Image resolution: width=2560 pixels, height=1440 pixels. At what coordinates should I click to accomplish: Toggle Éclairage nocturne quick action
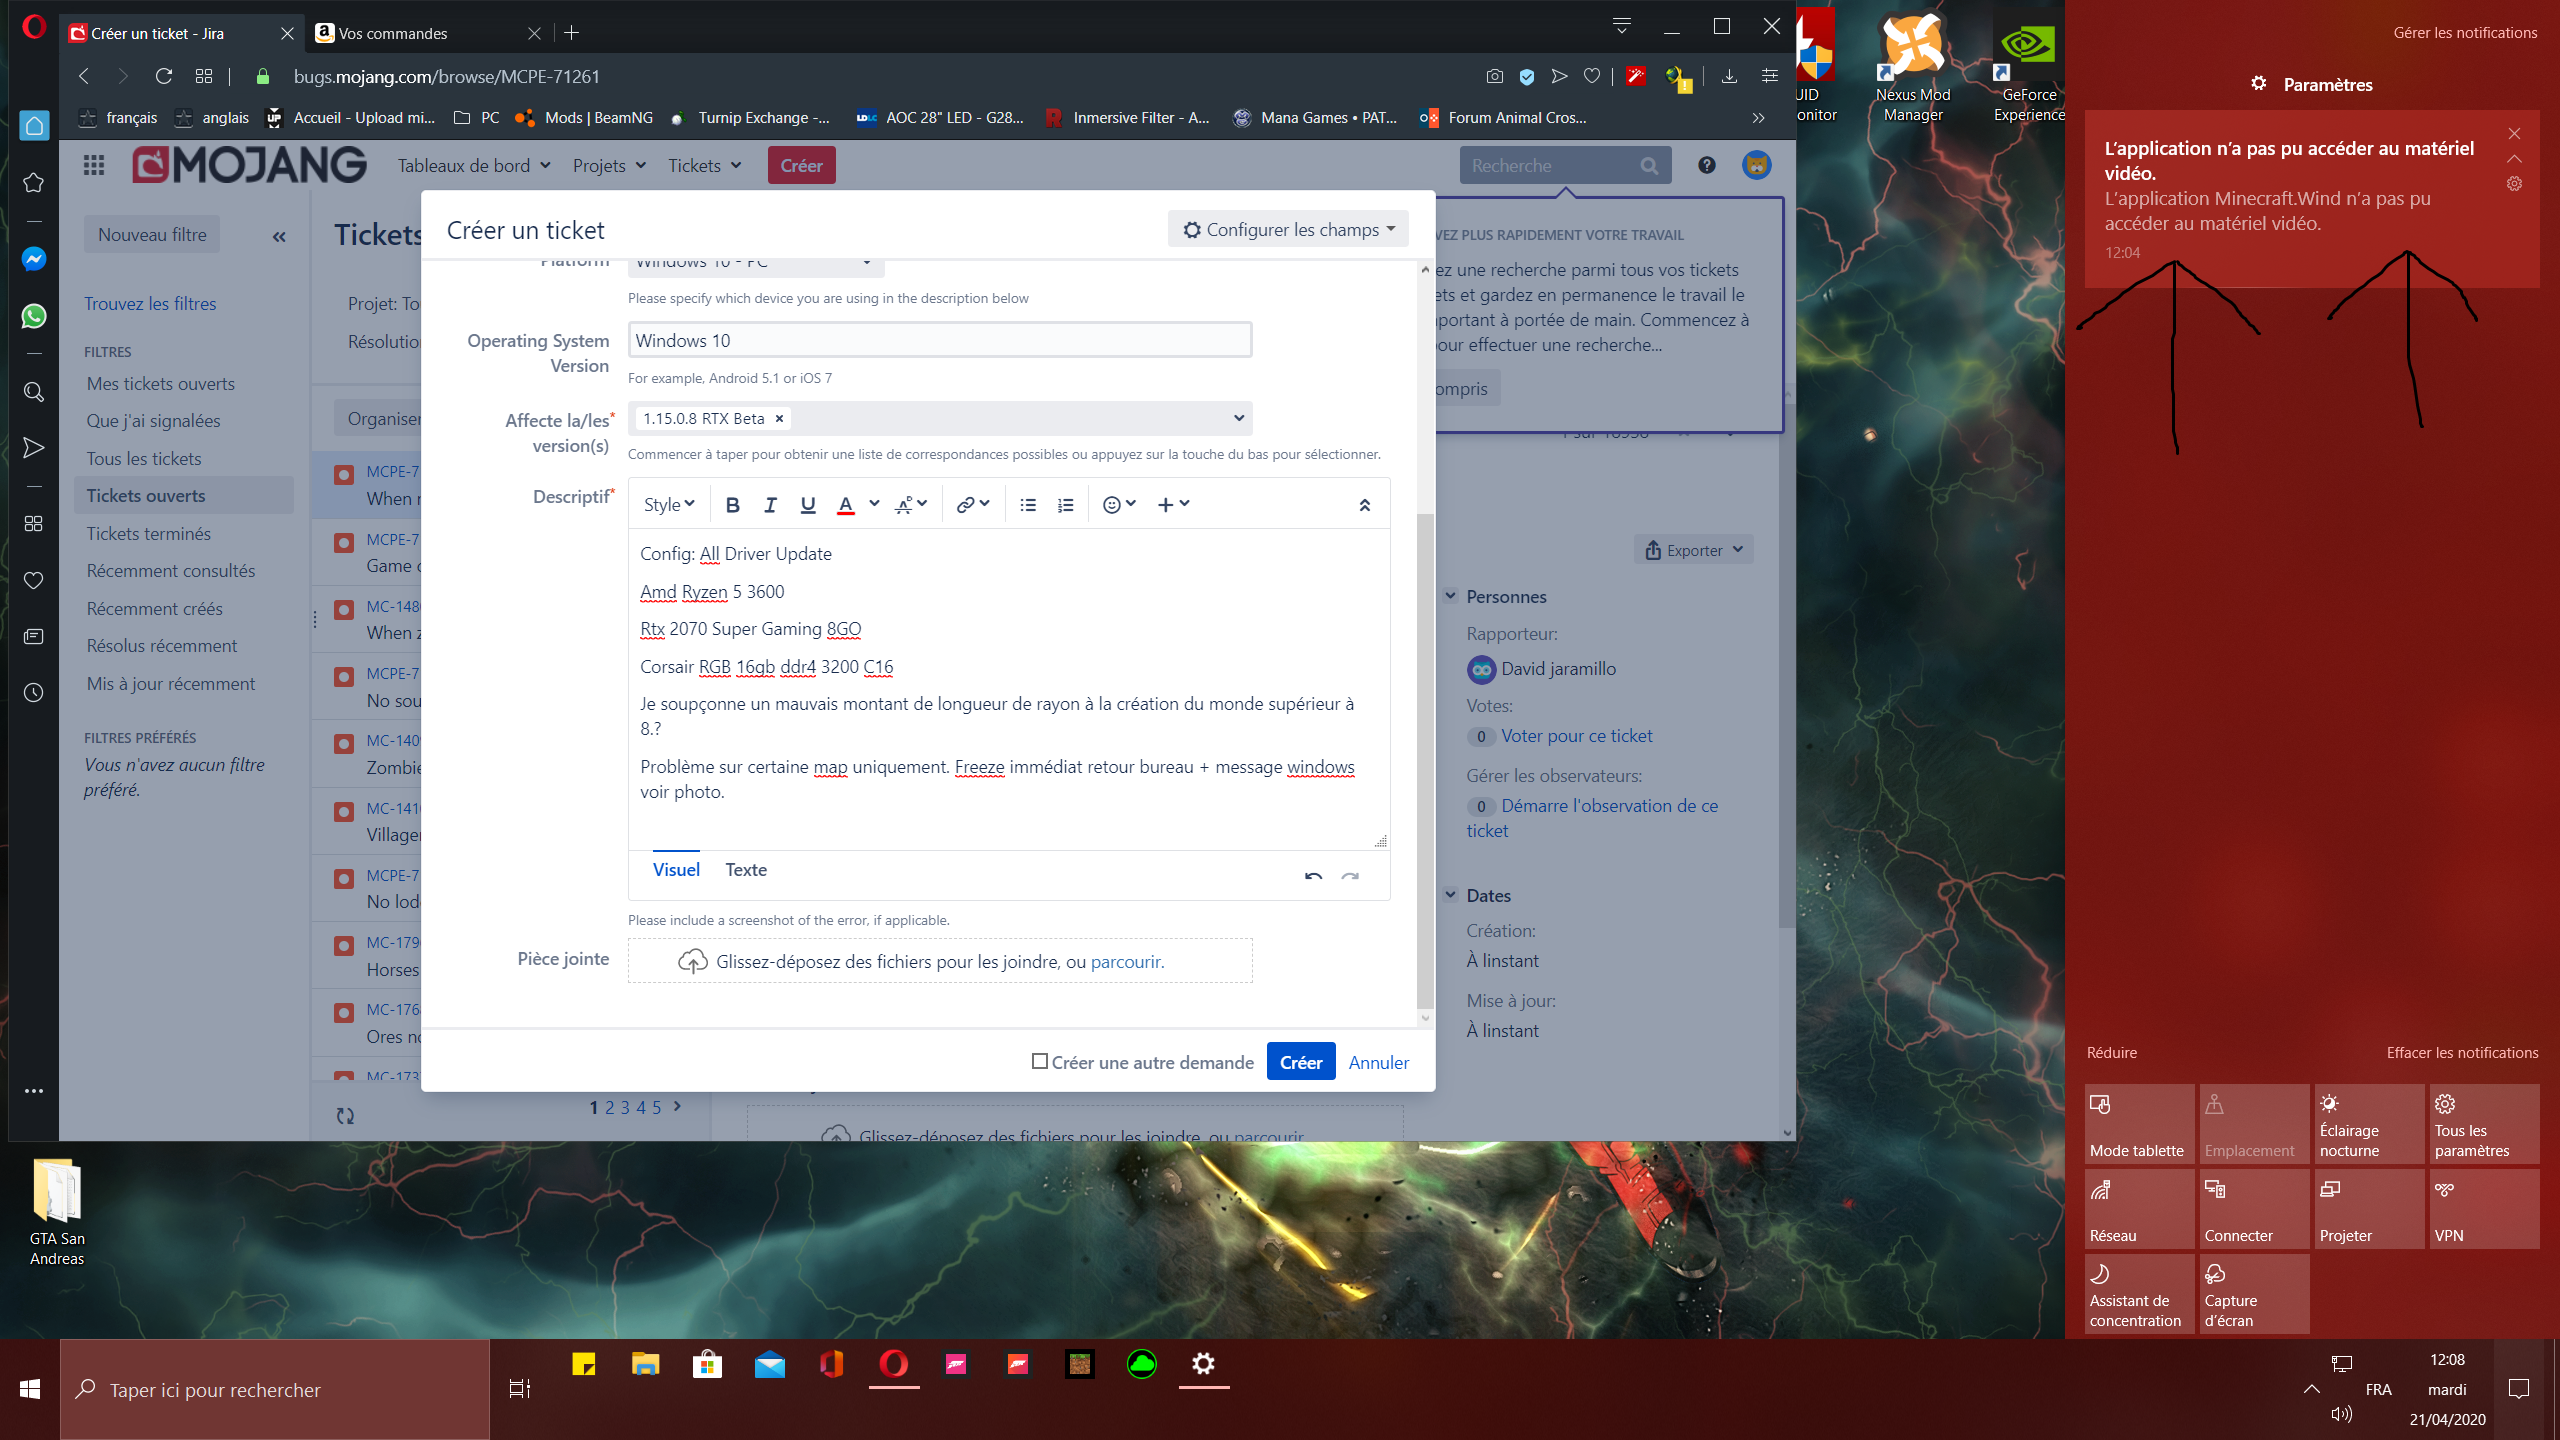2368,1123
